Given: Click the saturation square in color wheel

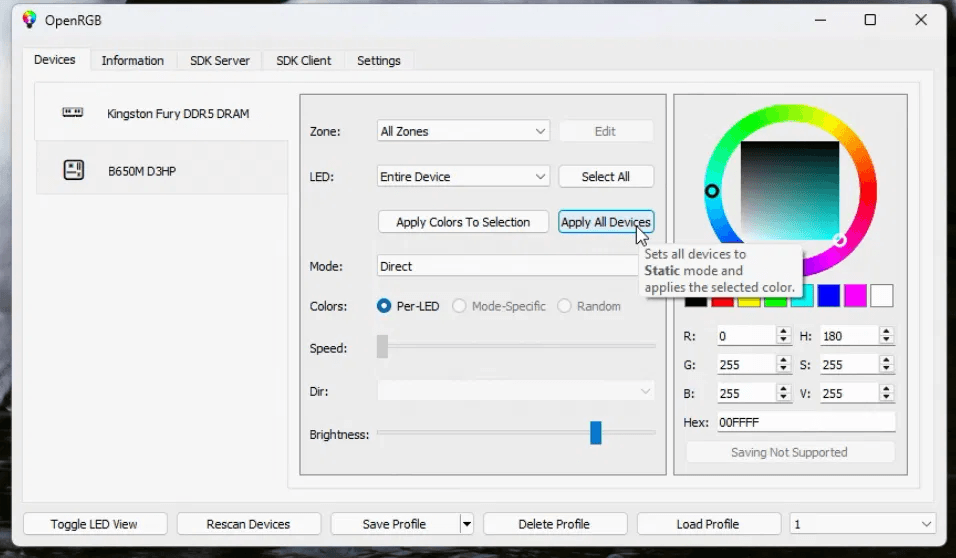Looking at the screenshot, I should (x=790, y=191).
